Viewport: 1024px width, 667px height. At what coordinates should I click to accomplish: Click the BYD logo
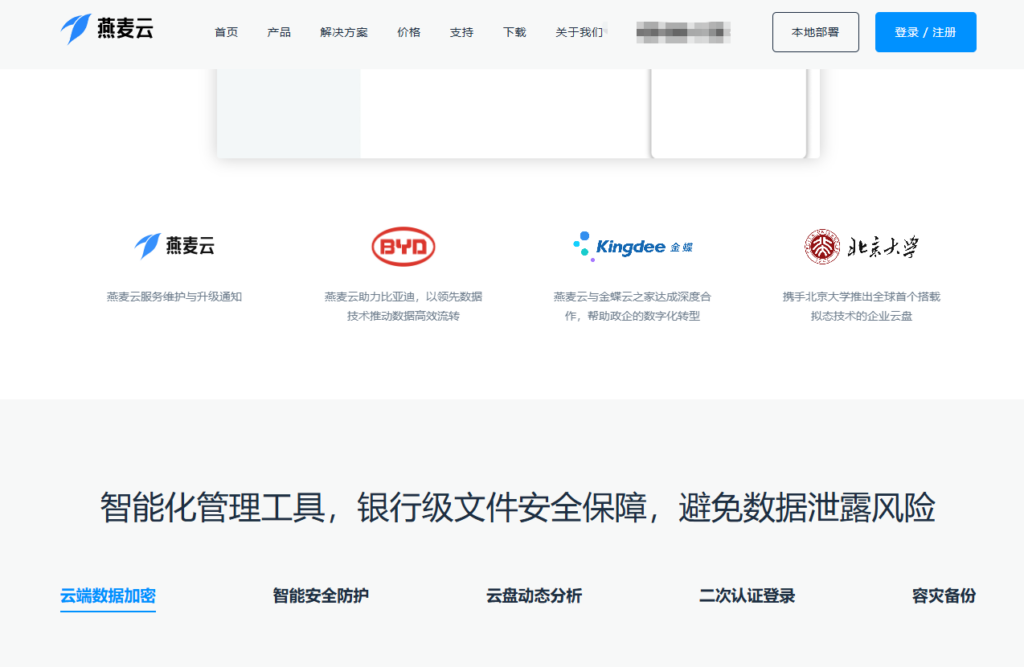[403, 246]
